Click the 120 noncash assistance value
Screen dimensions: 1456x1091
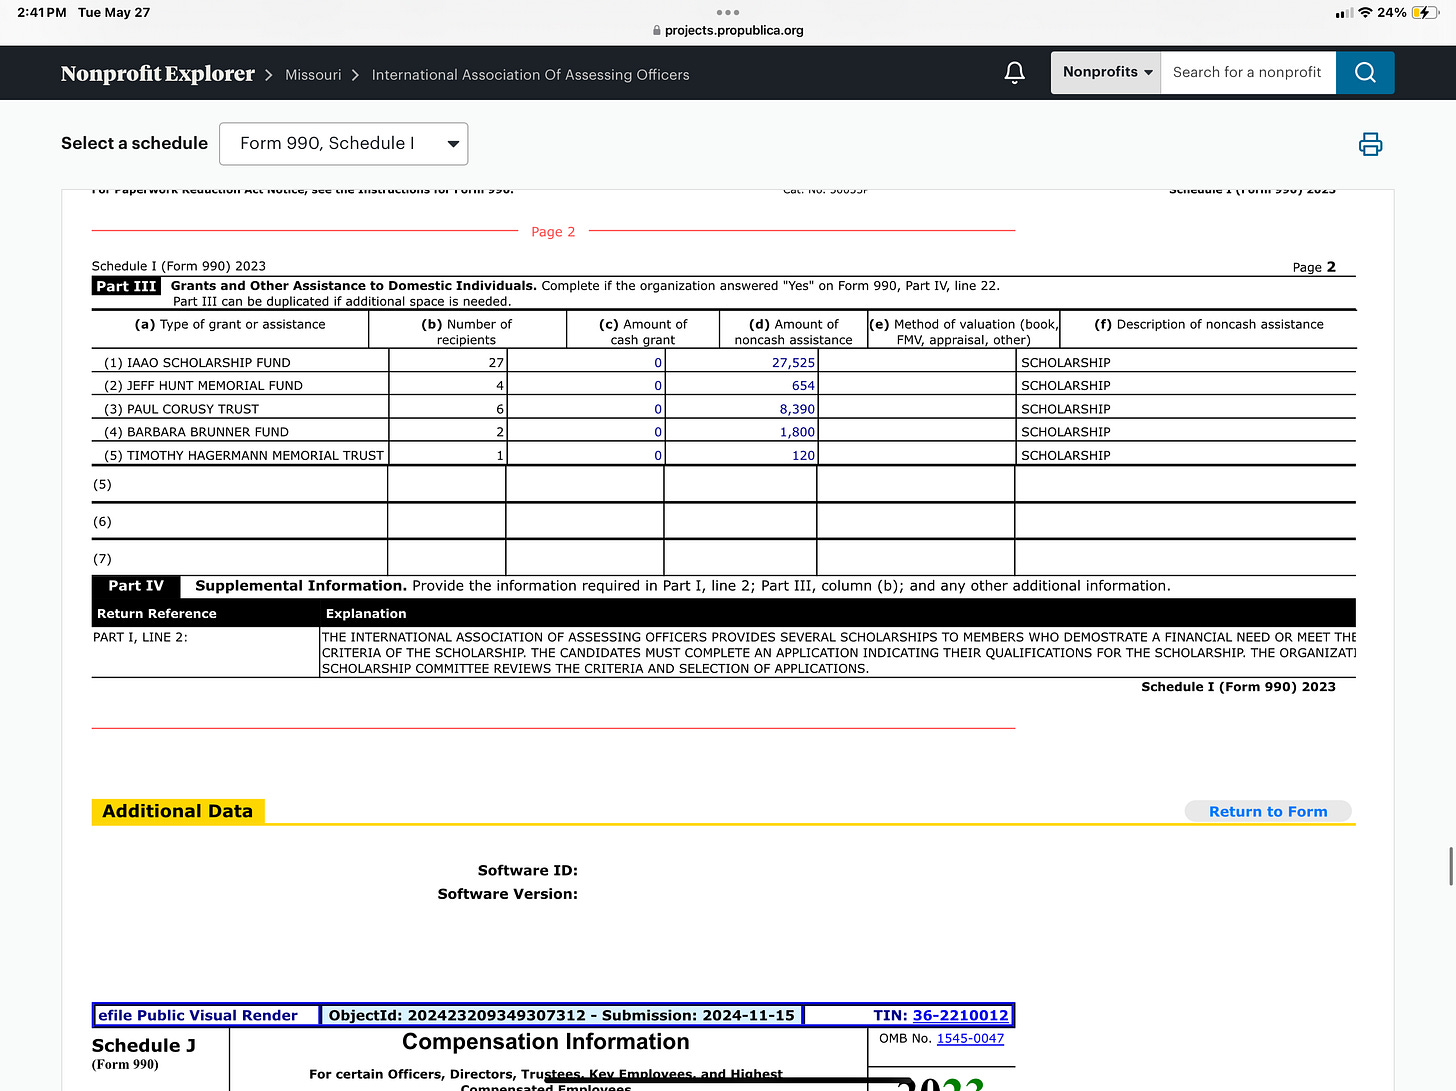point(803,455)
